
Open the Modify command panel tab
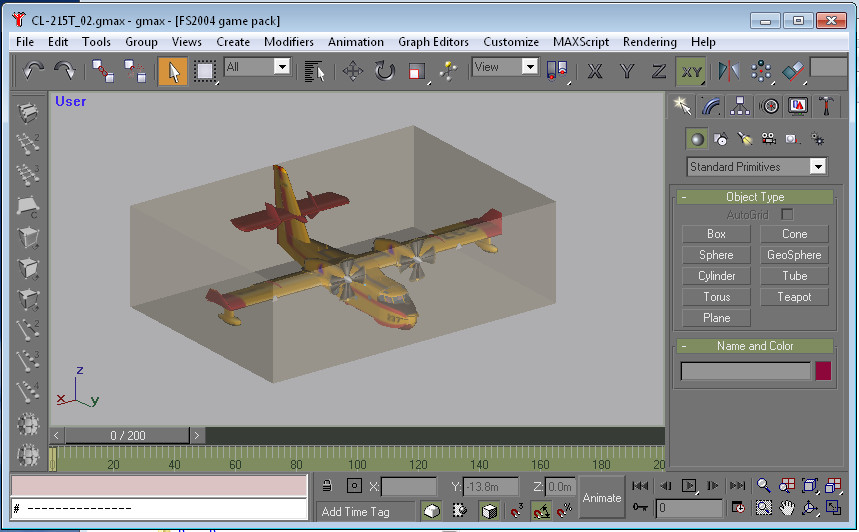[711, 106]
